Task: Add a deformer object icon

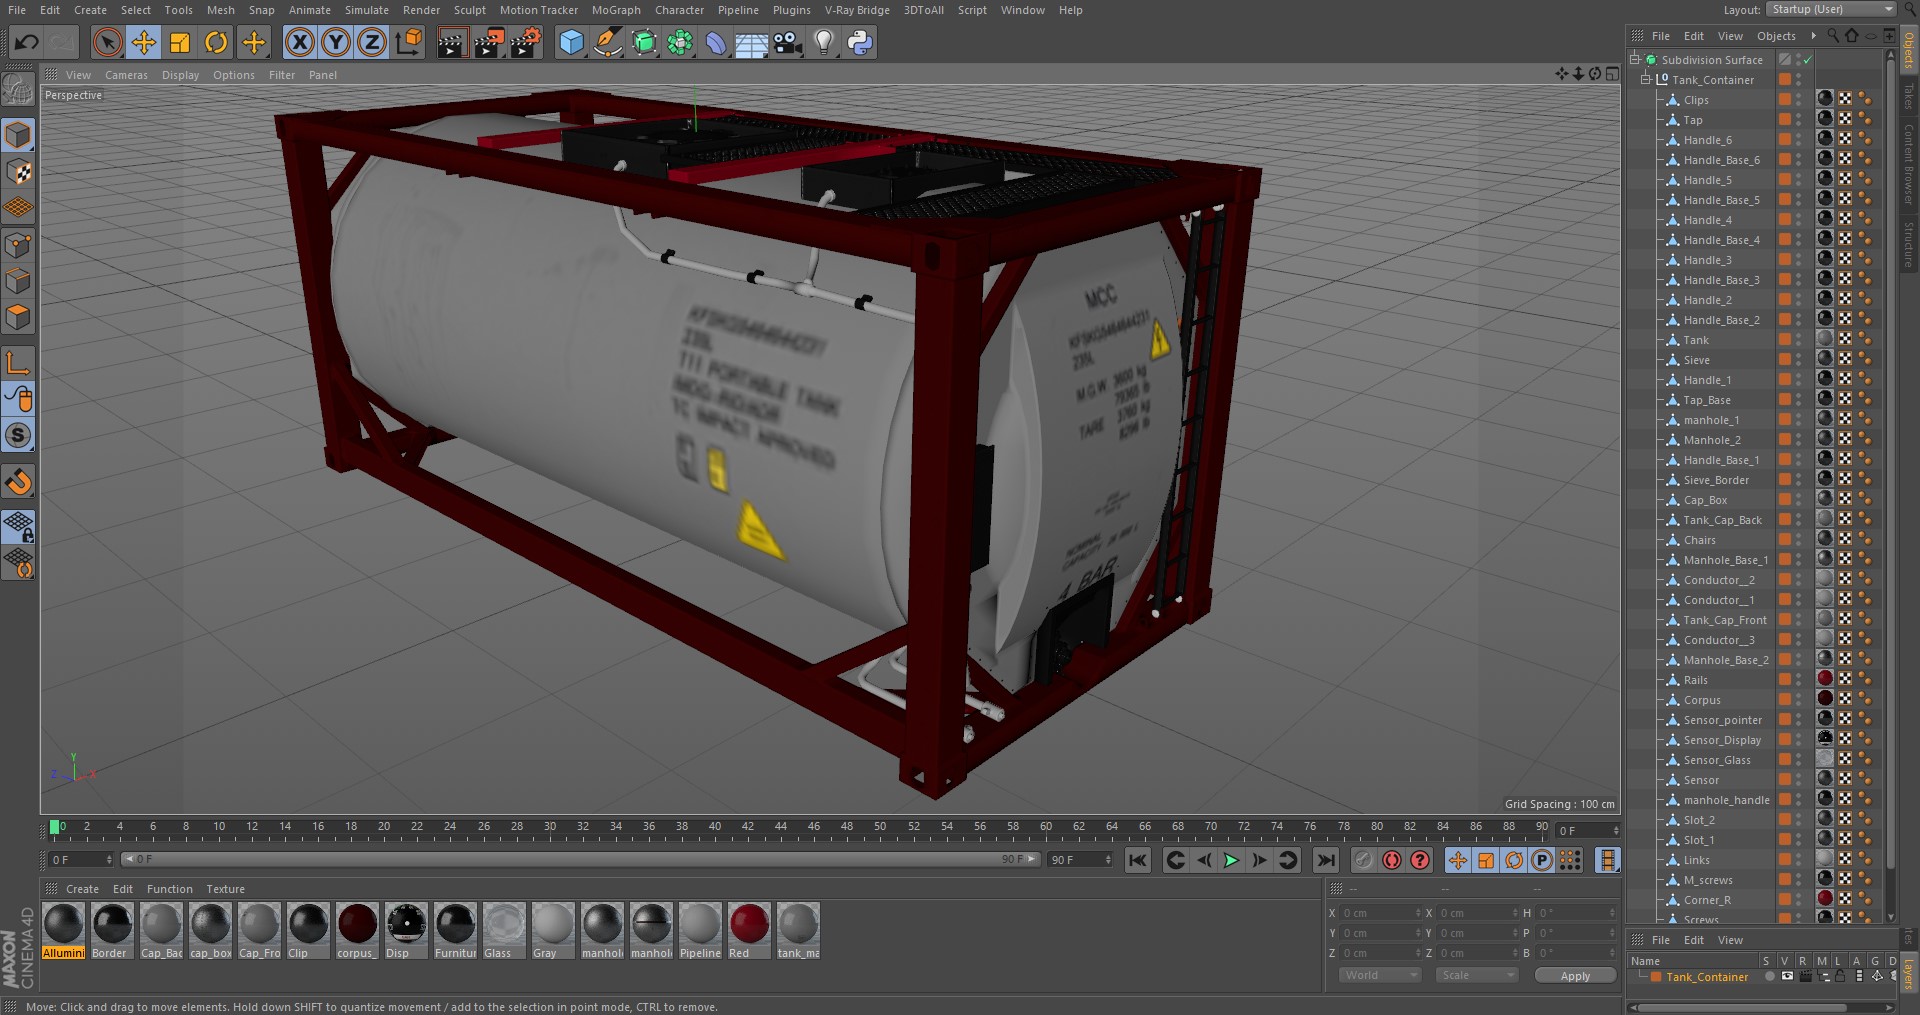Action: (x=716, y=42)
